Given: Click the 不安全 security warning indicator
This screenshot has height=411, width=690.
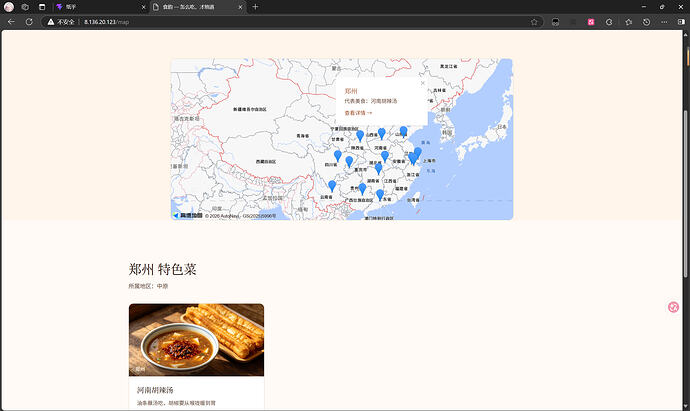Looking at the screenshot, I should tap(61, 22).
